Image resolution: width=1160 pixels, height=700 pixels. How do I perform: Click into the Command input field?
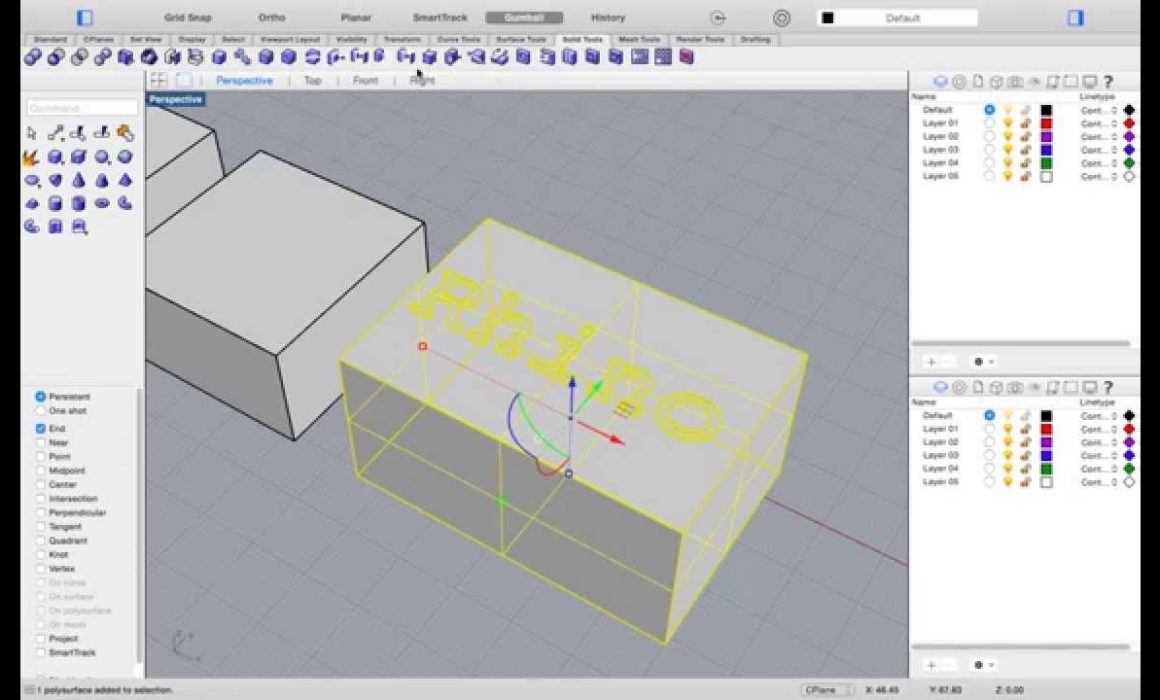click(81, 108)
